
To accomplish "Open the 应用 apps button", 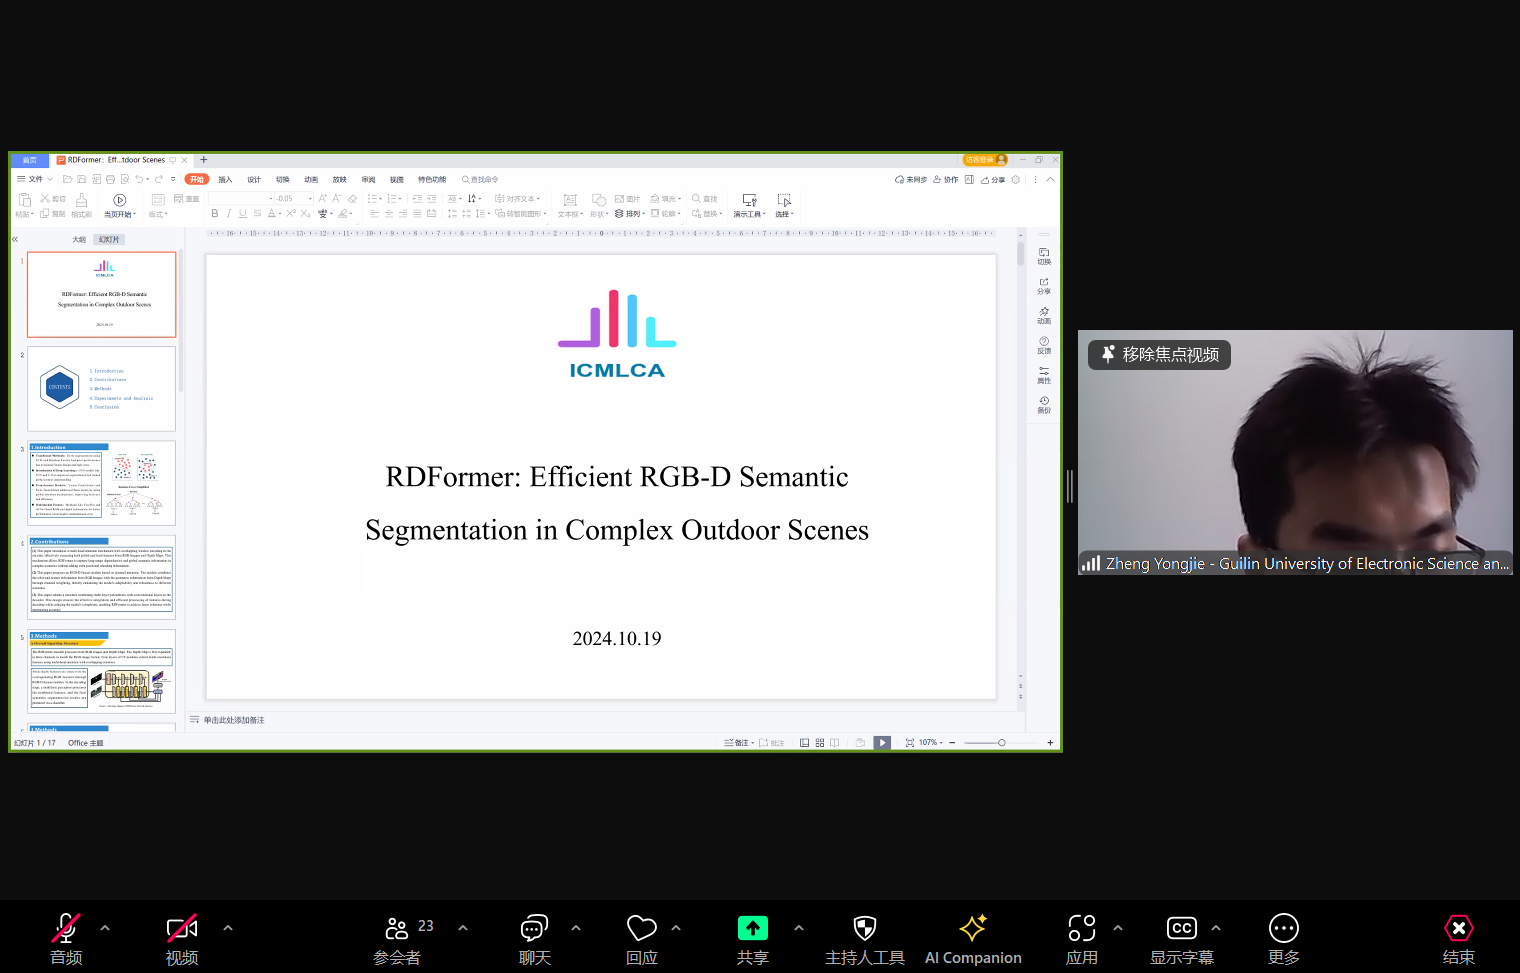I will pyautogui.click(x=1082, y=938).
